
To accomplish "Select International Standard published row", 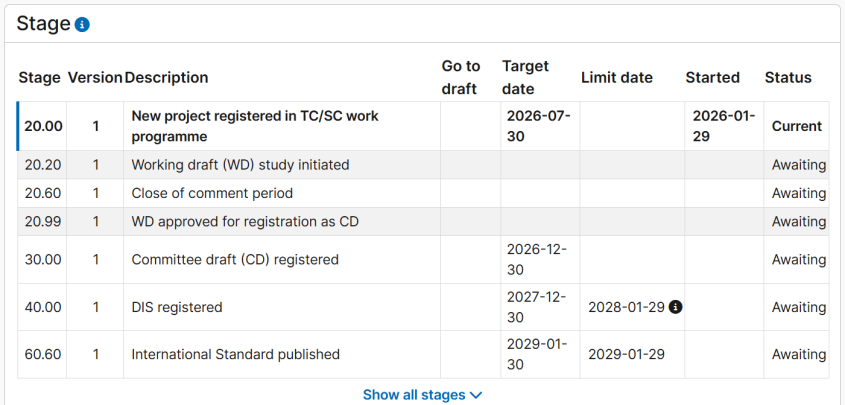I will point(236,354).
